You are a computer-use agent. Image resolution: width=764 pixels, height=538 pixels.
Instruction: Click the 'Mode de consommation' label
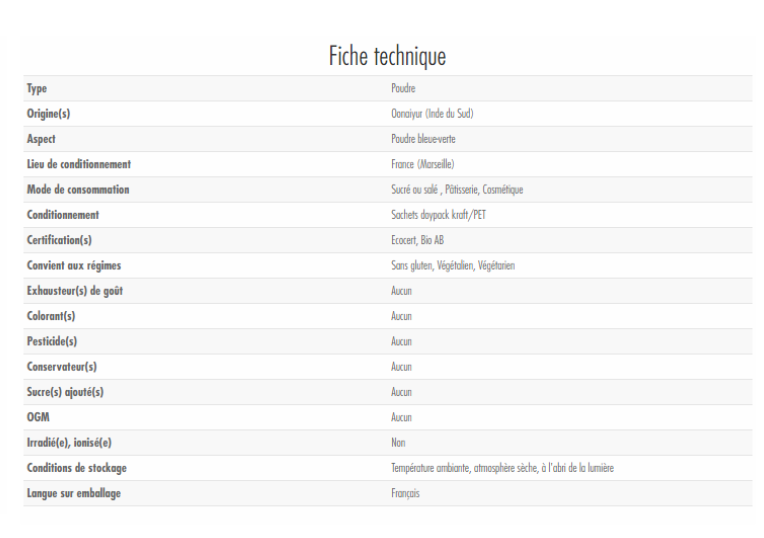pyautogui.click(x=78, y=190)
